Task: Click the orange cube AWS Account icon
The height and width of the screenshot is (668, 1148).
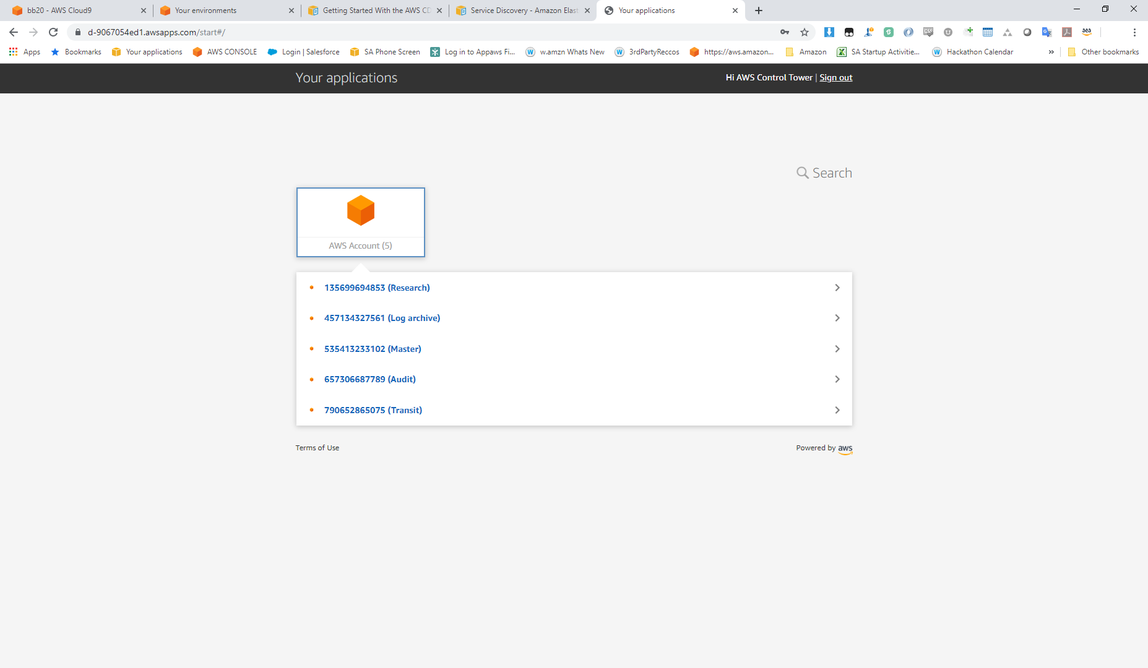Action: point(360,210)
